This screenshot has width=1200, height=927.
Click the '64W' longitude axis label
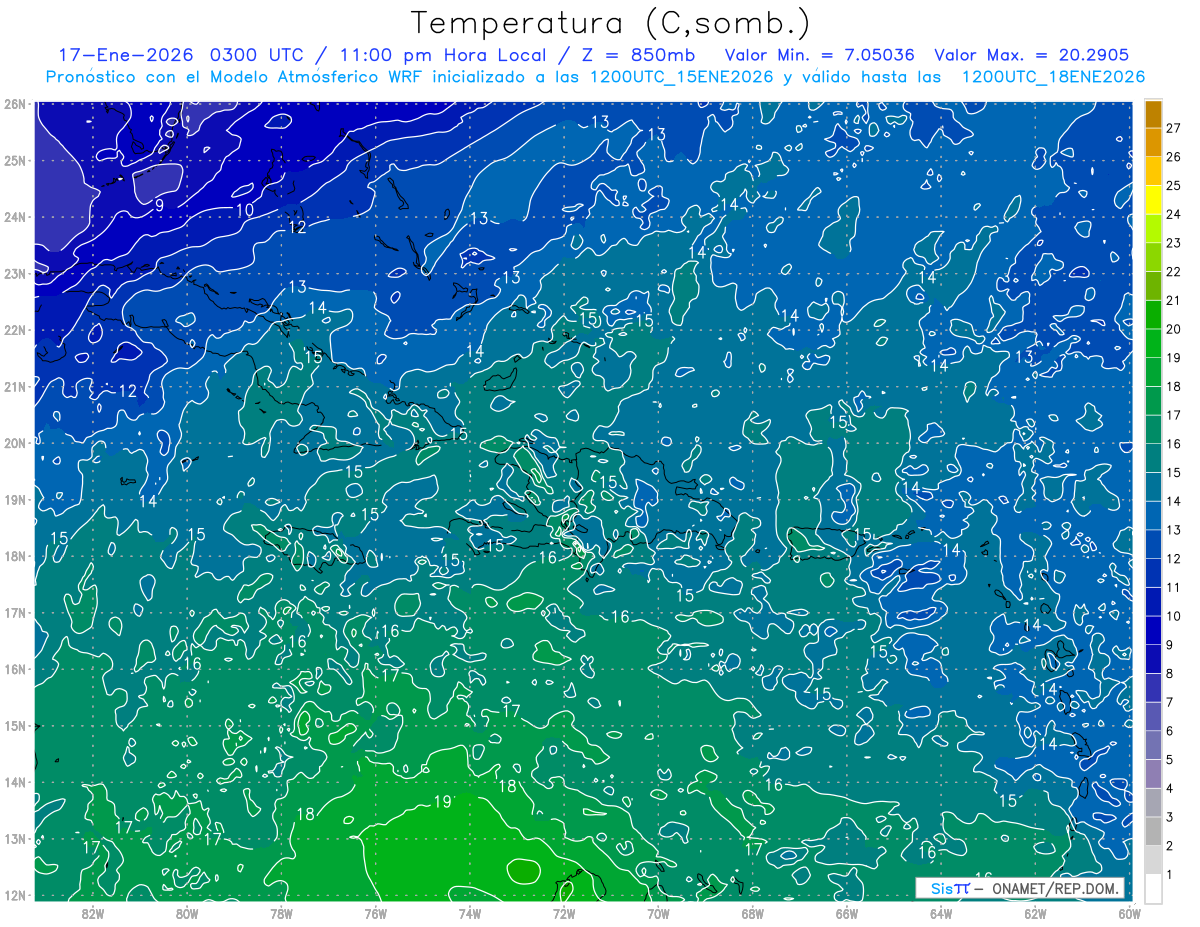[x=941, y=912]
